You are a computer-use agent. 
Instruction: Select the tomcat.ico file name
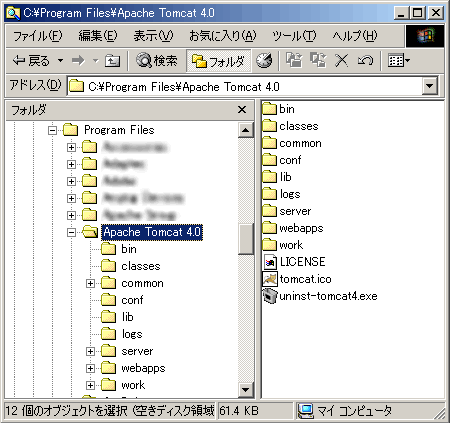[305, 279]
